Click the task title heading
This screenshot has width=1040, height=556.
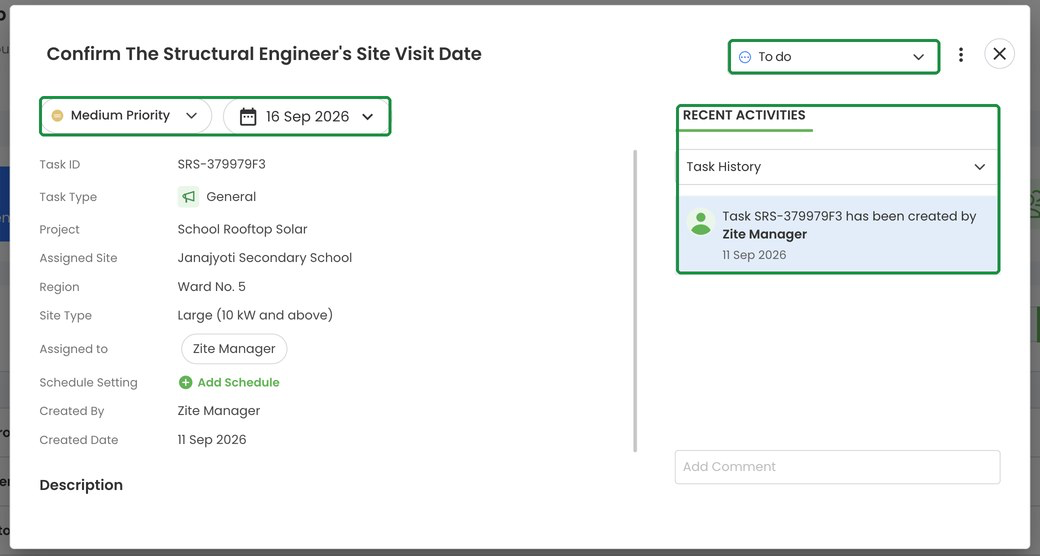[x=264, y=54]
